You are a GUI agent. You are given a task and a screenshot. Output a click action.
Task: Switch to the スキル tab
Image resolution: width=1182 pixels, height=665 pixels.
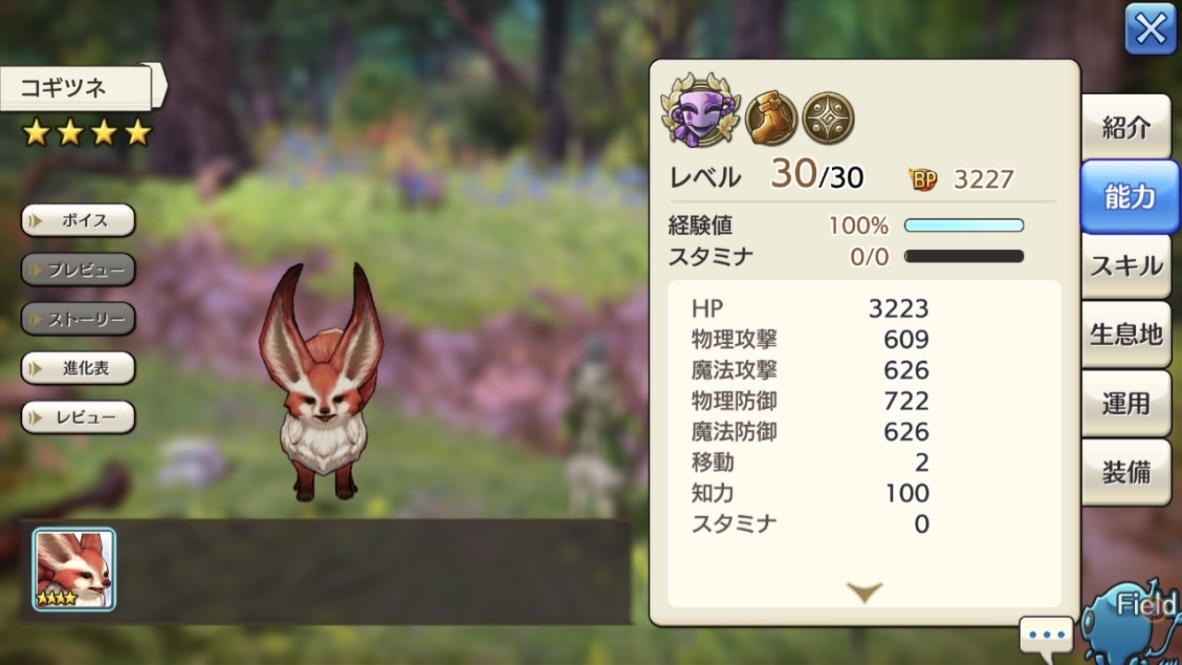[x=1126, y=265]
